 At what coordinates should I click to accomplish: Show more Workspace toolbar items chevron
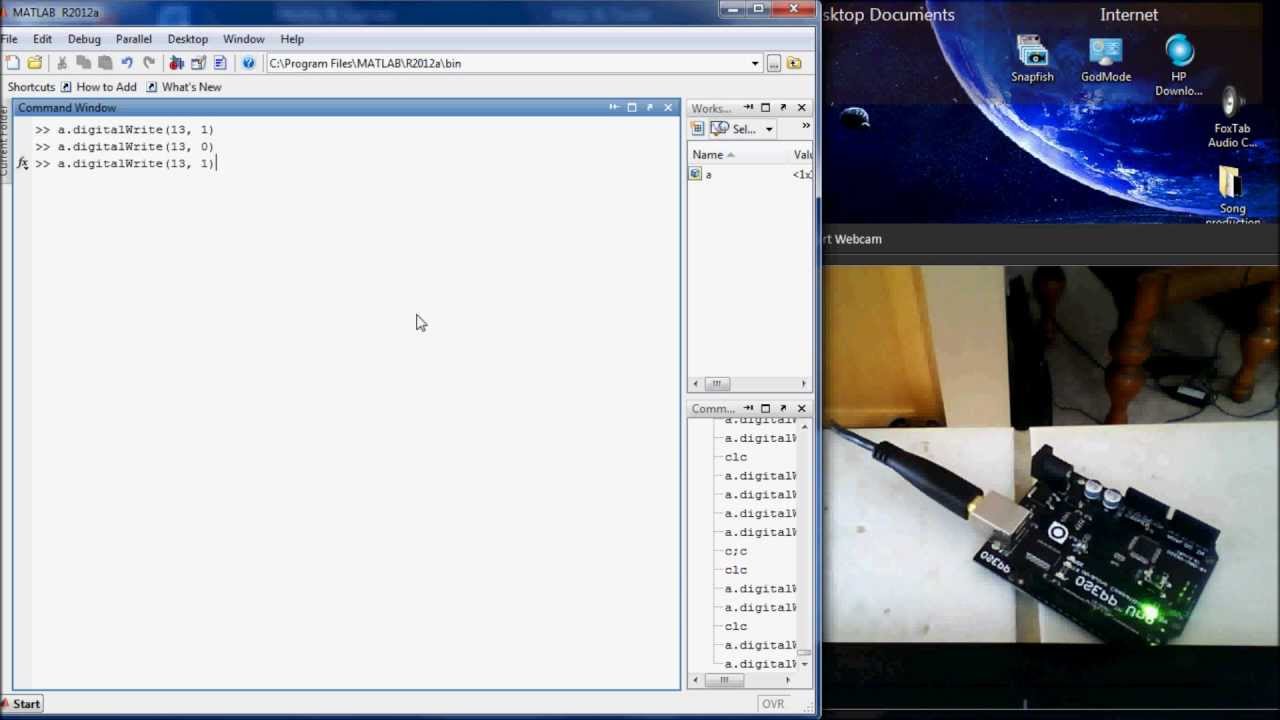[x=805, y=127]
